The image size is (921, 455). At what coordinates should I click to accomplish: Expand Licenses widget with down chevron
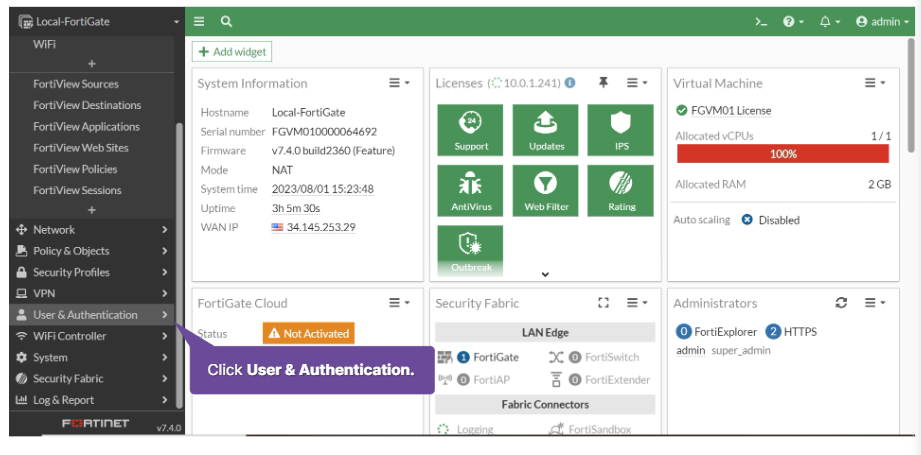pos(545,274)
